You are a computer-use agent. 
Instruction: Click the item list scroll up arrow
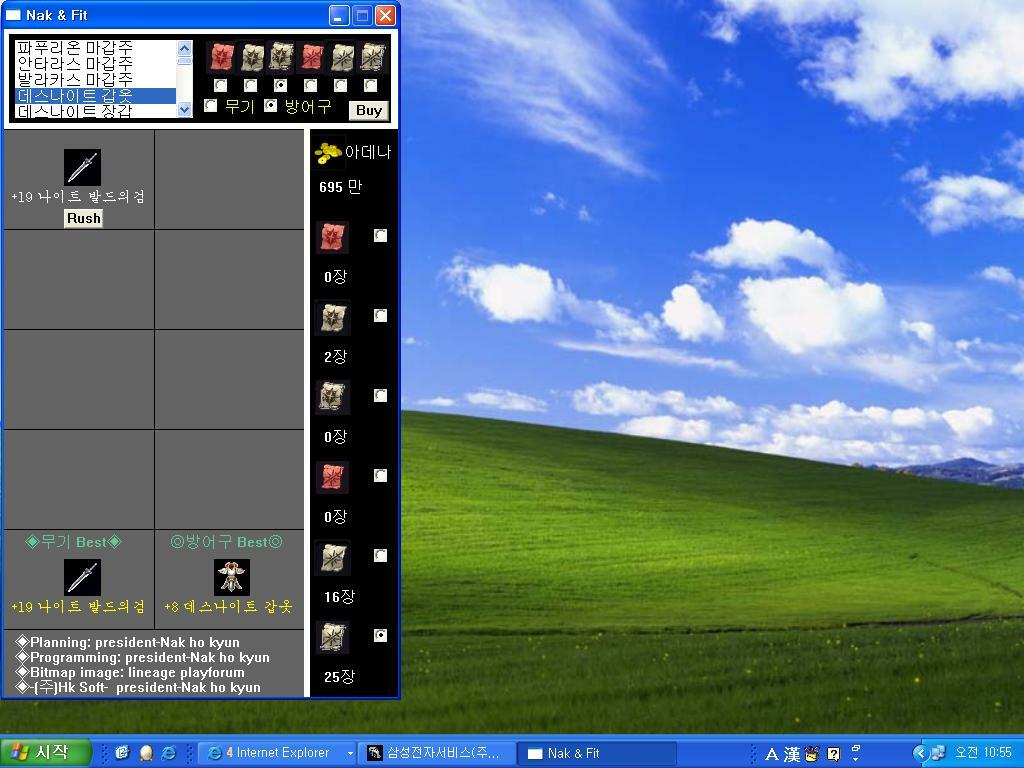tap(185, 48)
